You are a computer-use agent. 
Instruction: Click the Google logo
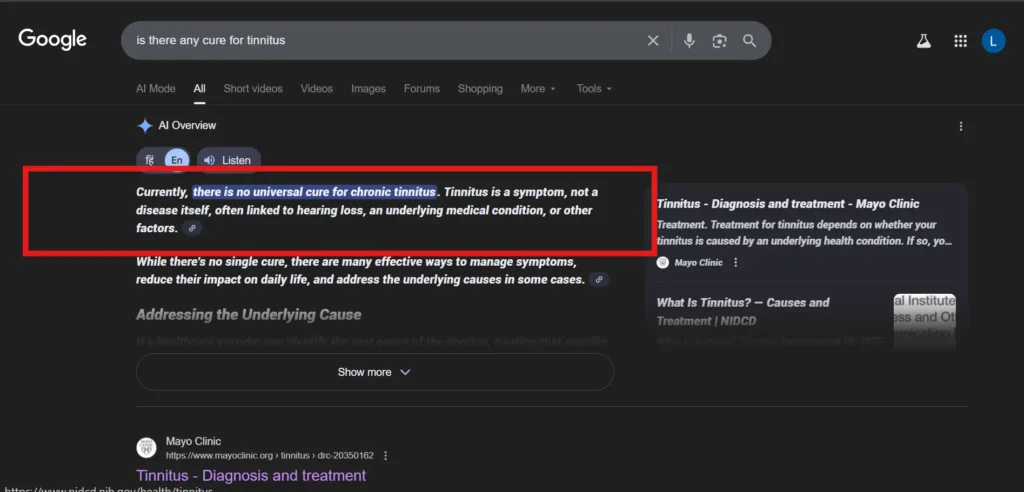pyautogui.click(x=52, y=39)
